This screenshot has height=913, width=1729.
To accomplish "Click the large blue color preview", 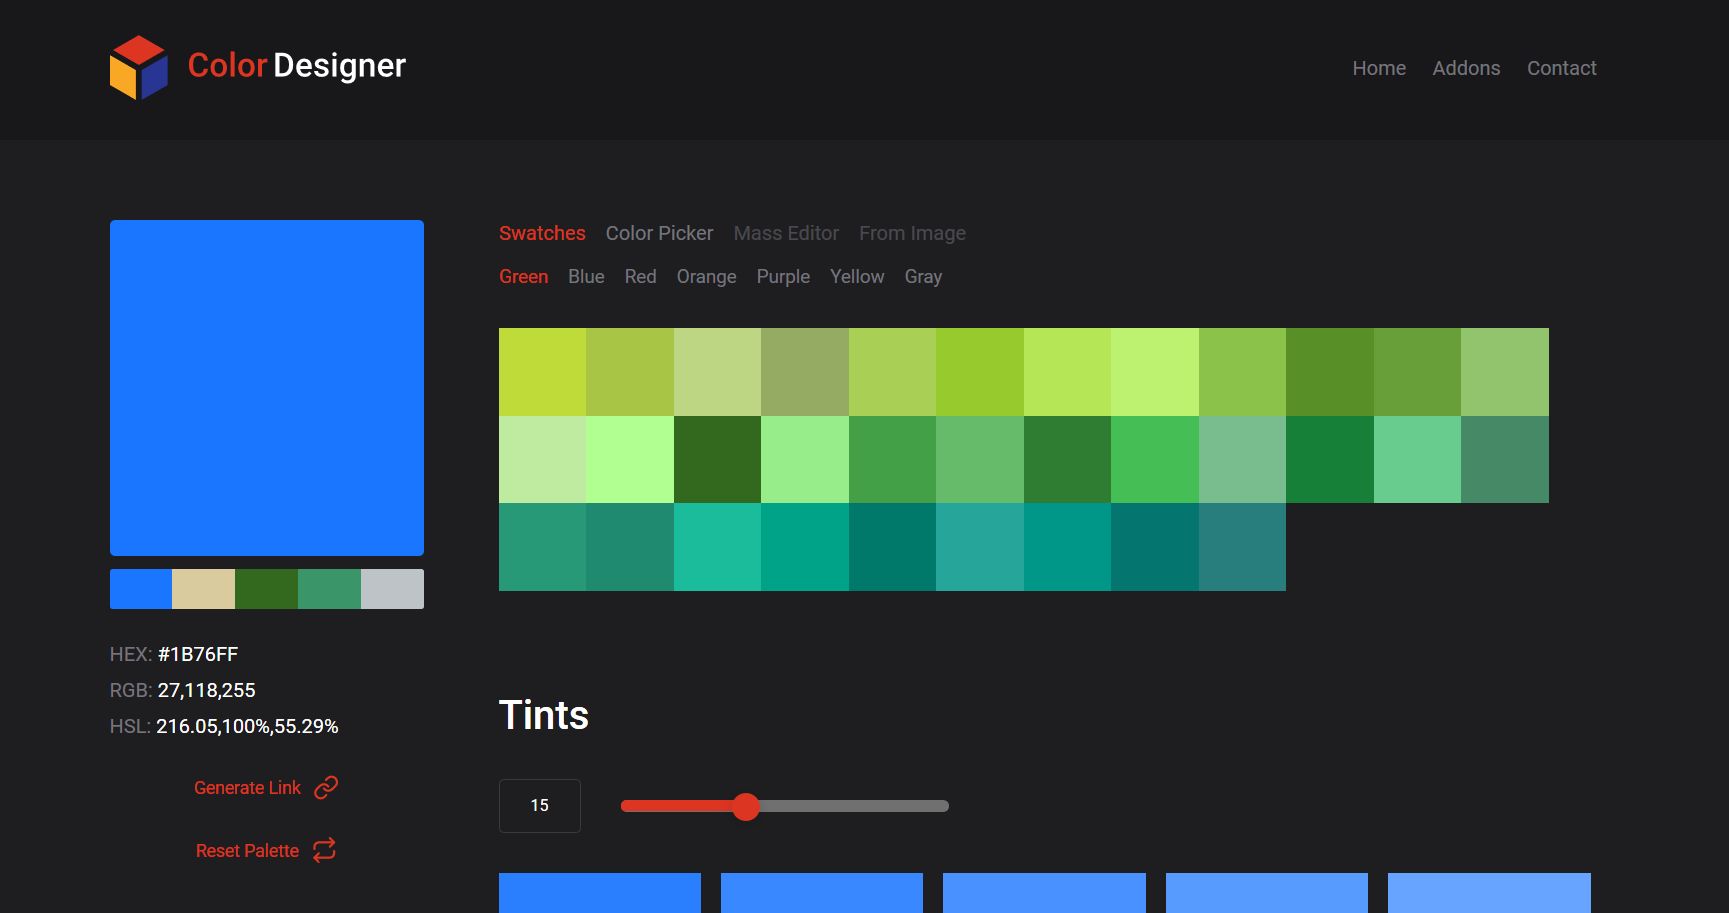I will click(x=267, y=388).
